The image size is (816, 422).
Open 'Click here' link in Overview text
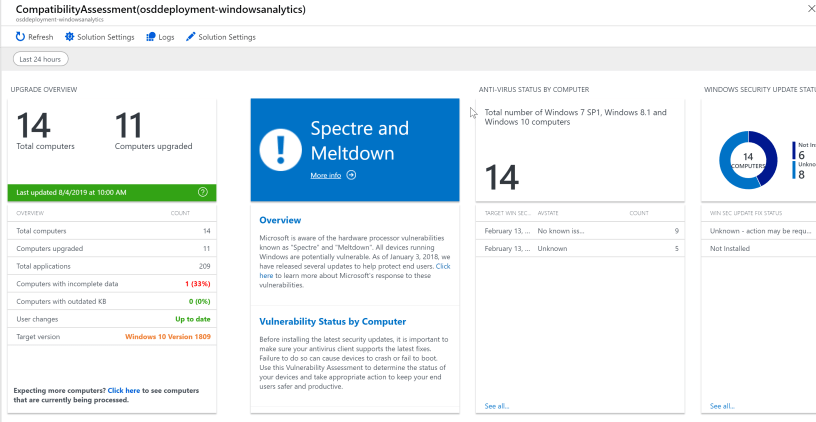[x=442, y=266]
